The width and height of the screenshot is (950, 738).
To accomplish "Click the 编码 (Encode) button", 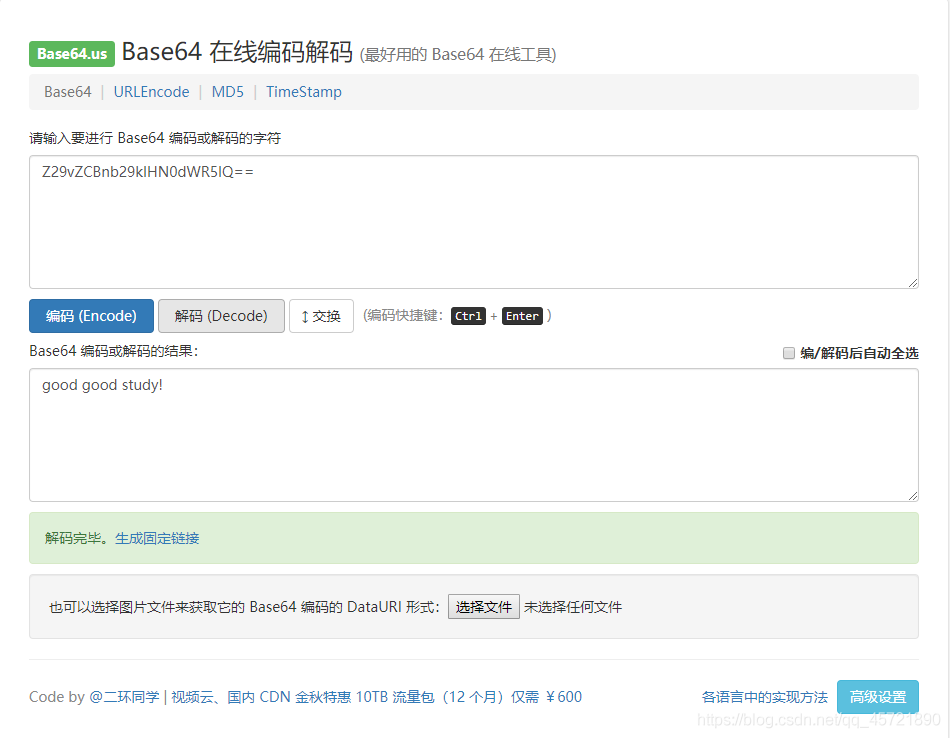I will [91, 316].
